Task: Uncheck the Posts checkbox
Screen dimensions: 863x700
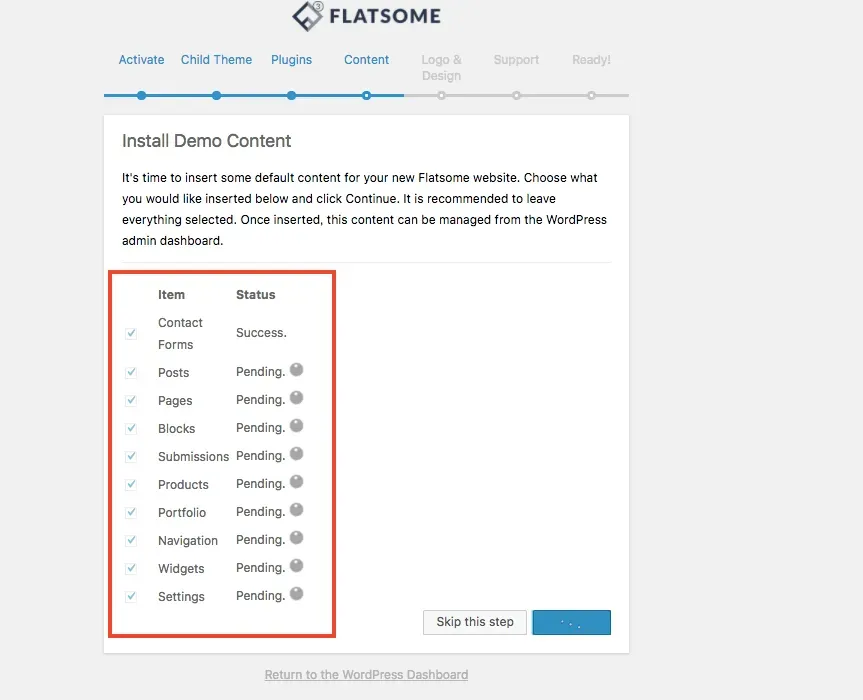Action: point(131,373)
